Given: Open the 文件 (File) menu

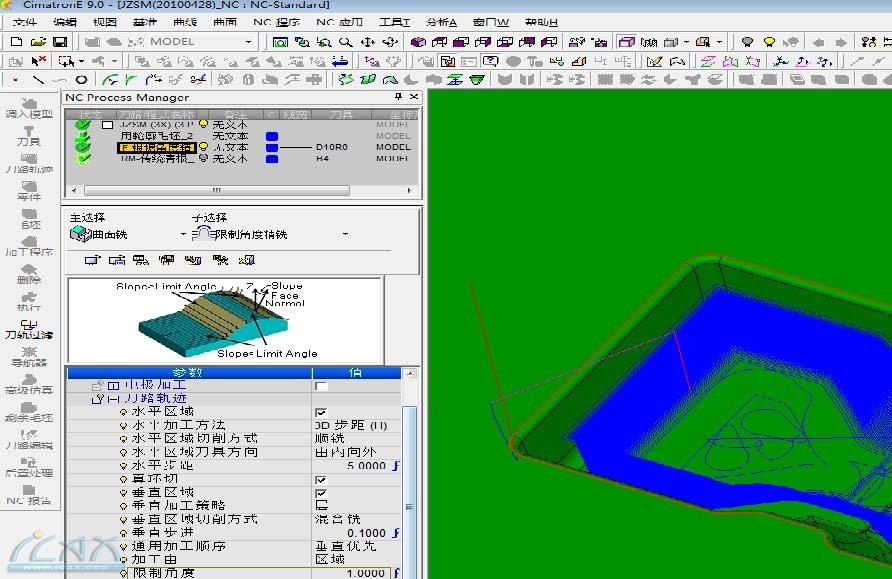Looking at the screenshot, I should coord(25,22).
